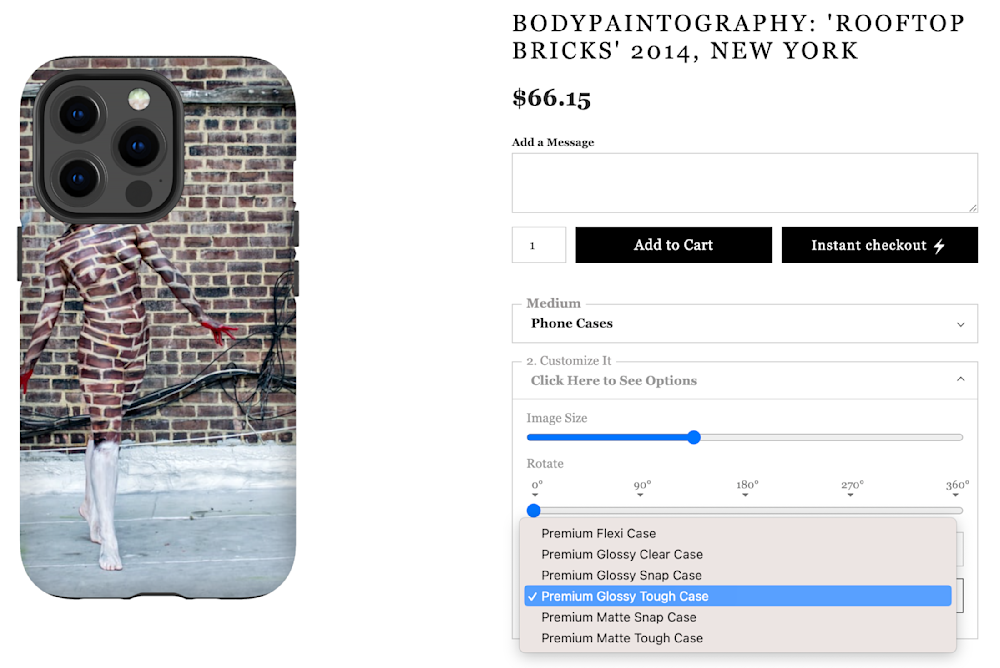Choose Premium Glossy Snap Case

point(621,576)
